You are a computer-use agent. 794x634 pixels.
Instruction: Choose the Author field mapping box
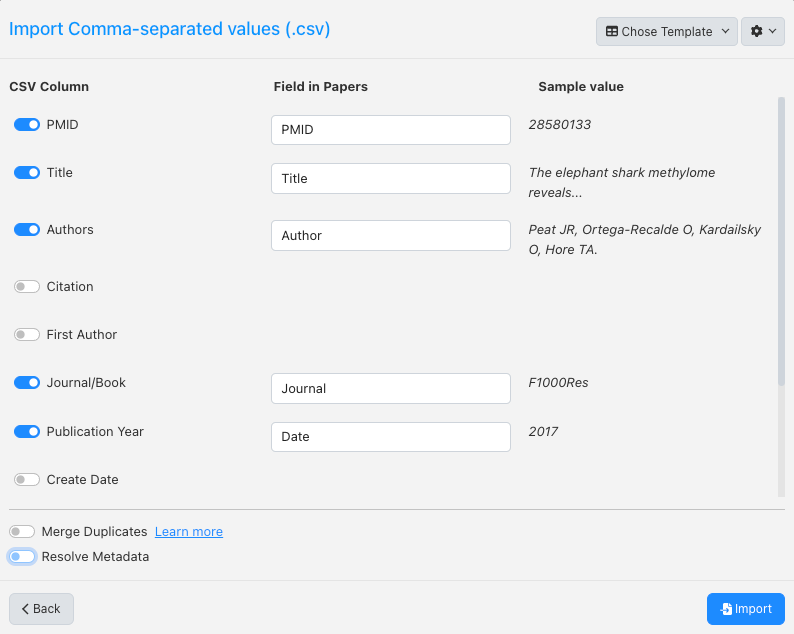tap(391, 236)
